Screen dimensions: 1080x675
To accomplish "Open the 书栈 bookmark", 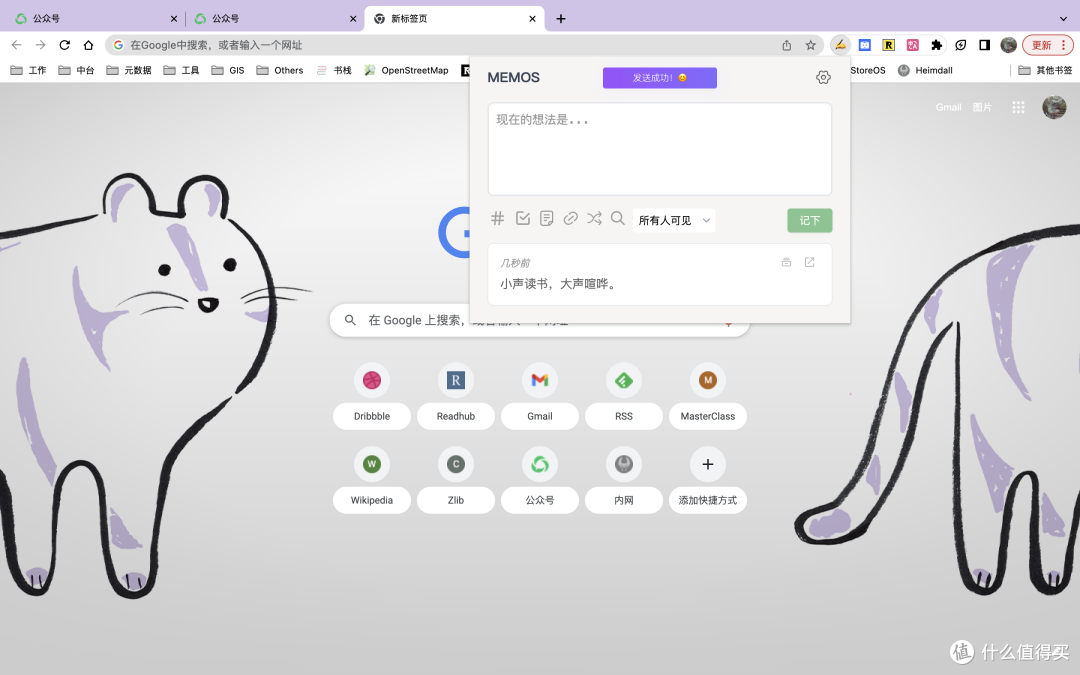I will [334, 70].
